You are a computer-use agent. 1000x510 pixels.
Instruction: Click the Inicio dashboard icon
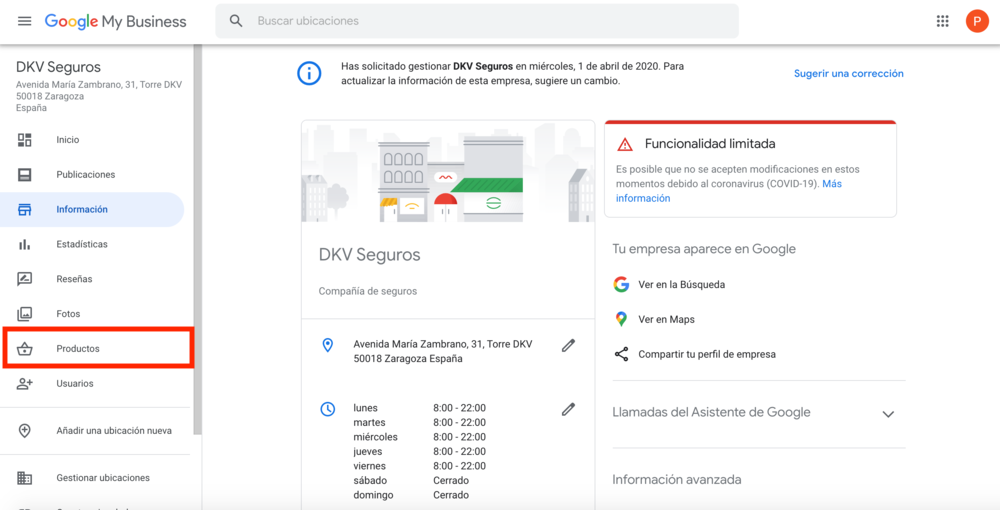(24, 140)
